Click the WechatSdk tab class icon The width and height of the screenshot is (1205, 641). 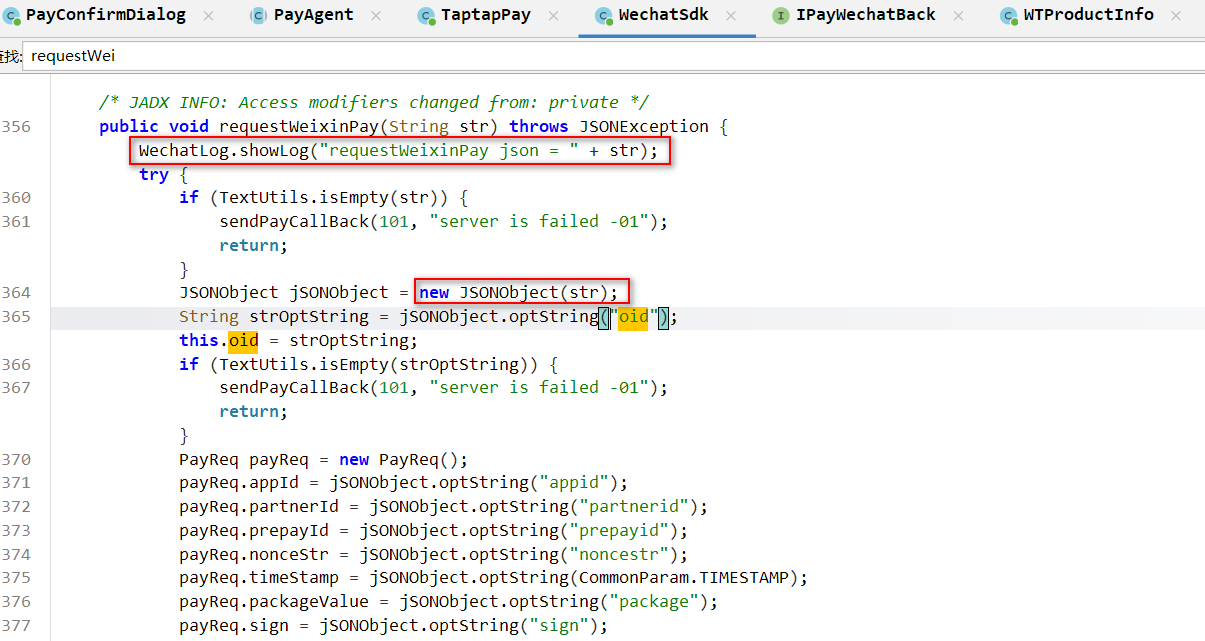603,16
